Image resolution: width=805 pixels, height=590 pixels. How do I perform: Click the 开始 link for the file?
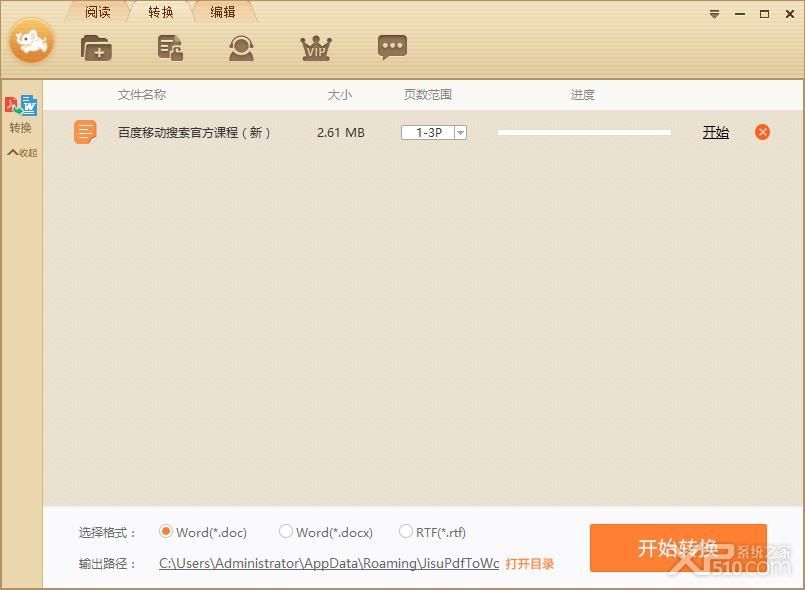point(716,132)
